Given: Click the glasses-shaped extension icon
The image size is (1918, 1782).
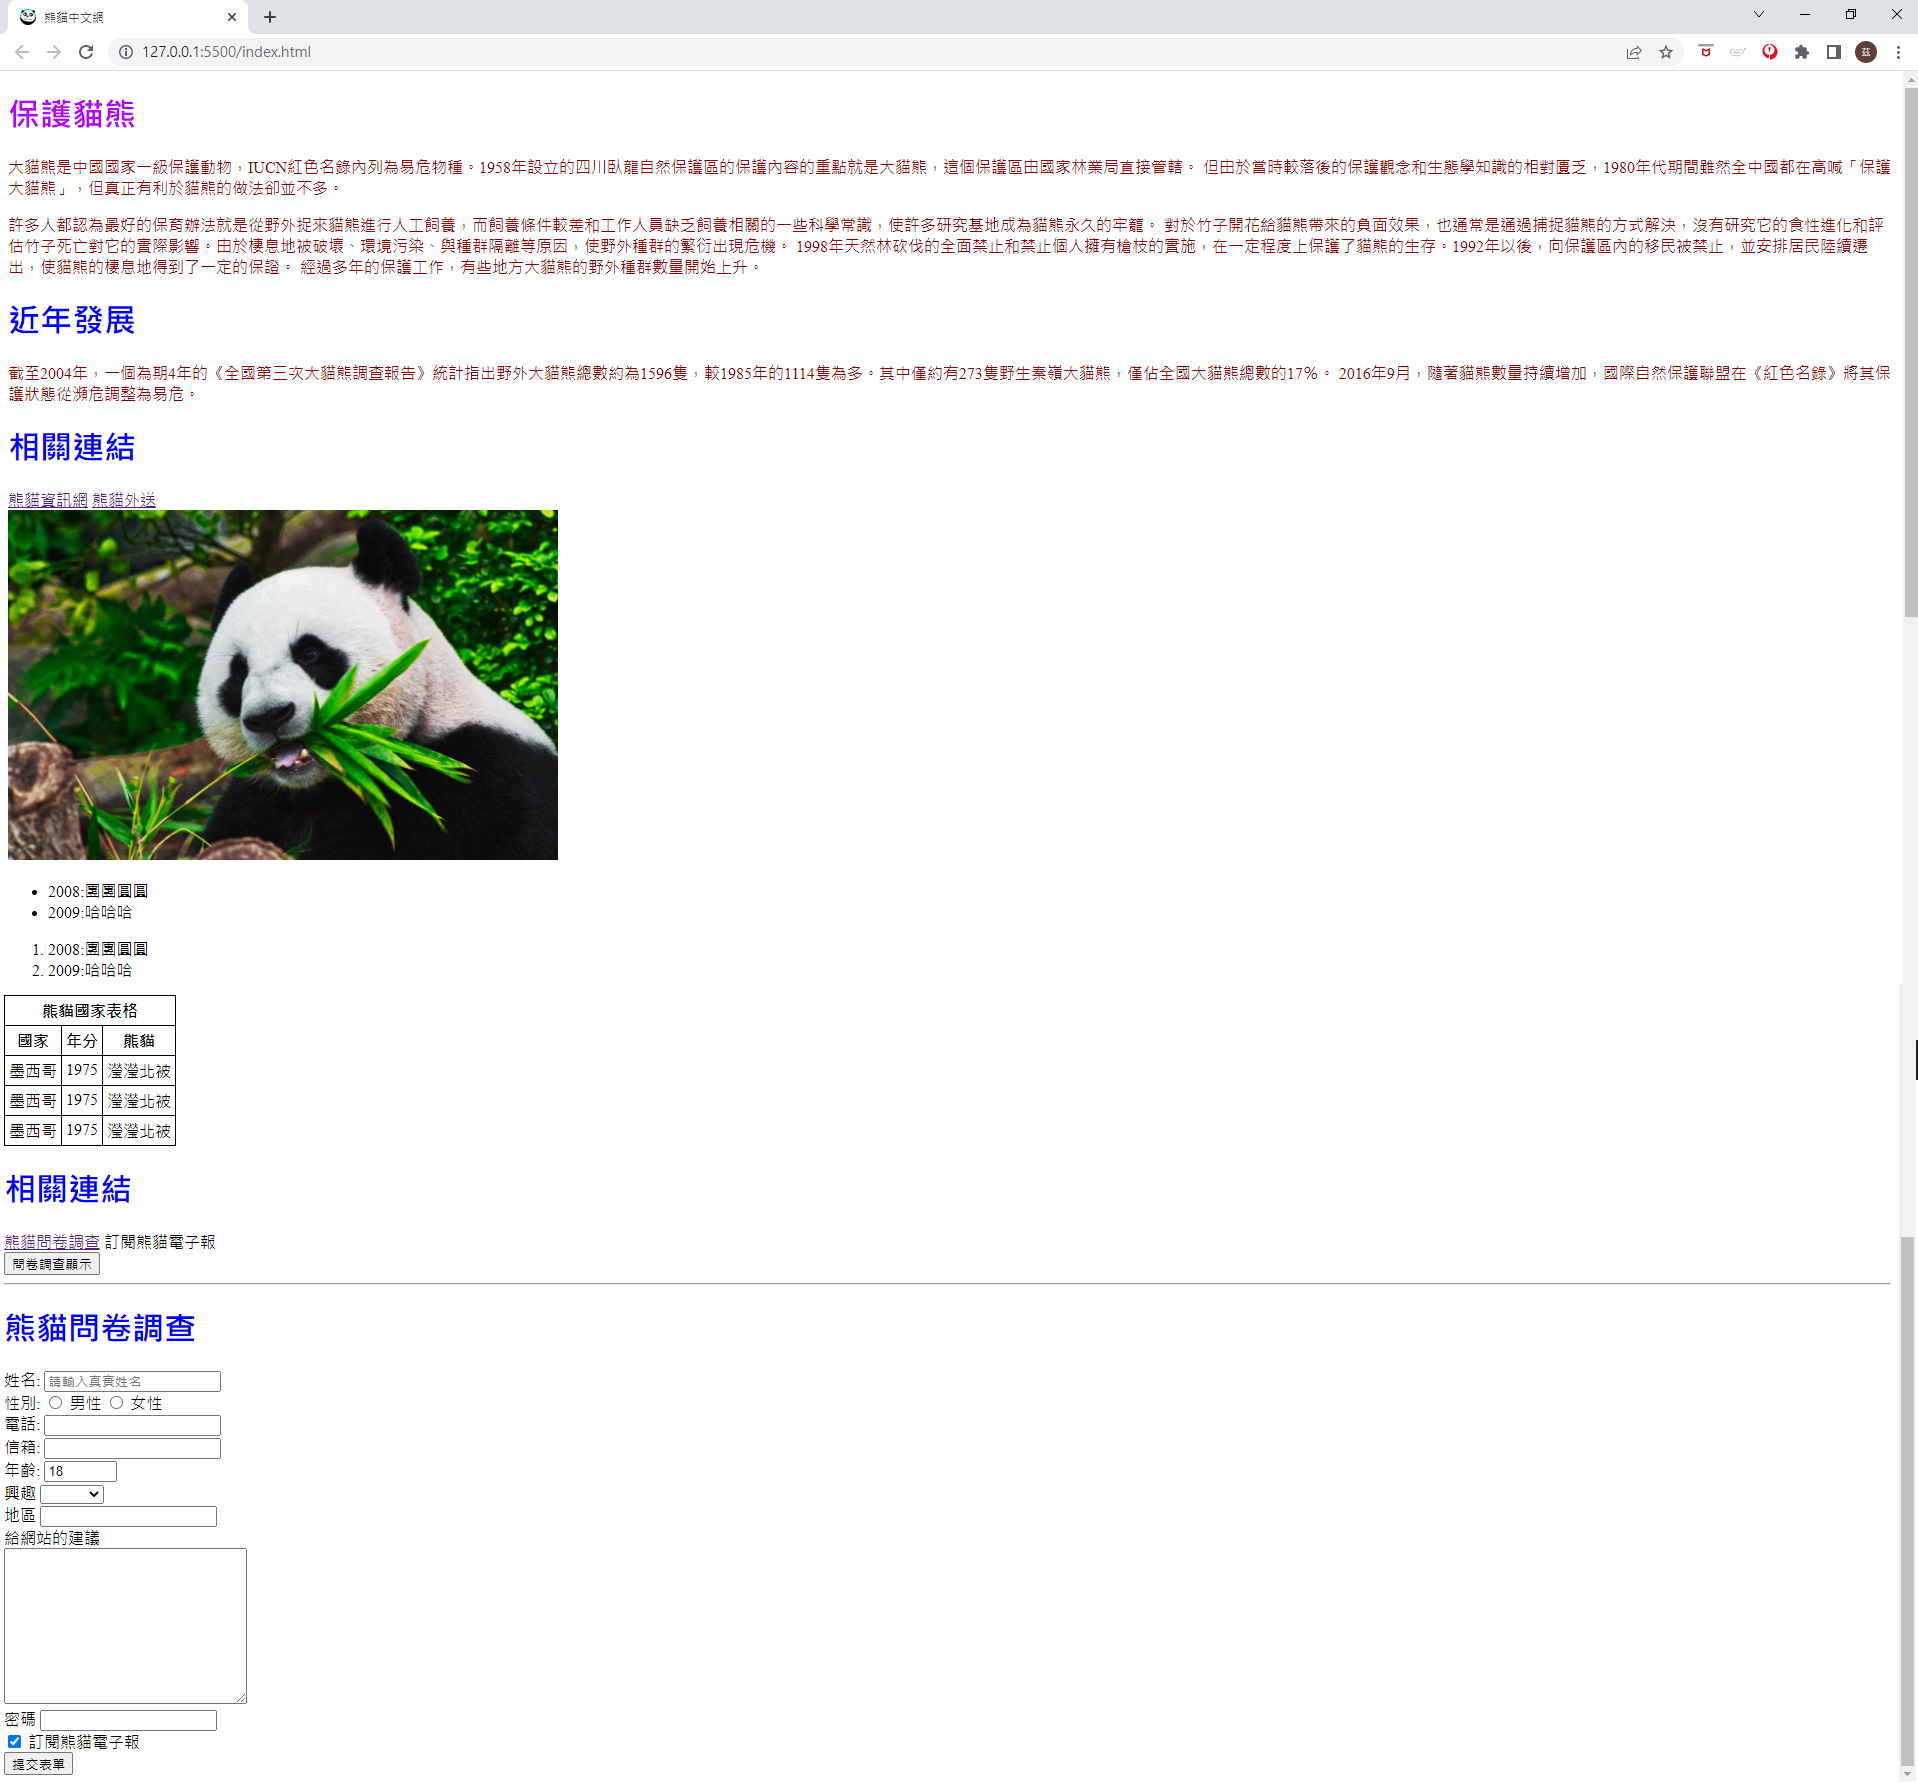Looking at the screenshot, I should click(x=1737, y=52).
